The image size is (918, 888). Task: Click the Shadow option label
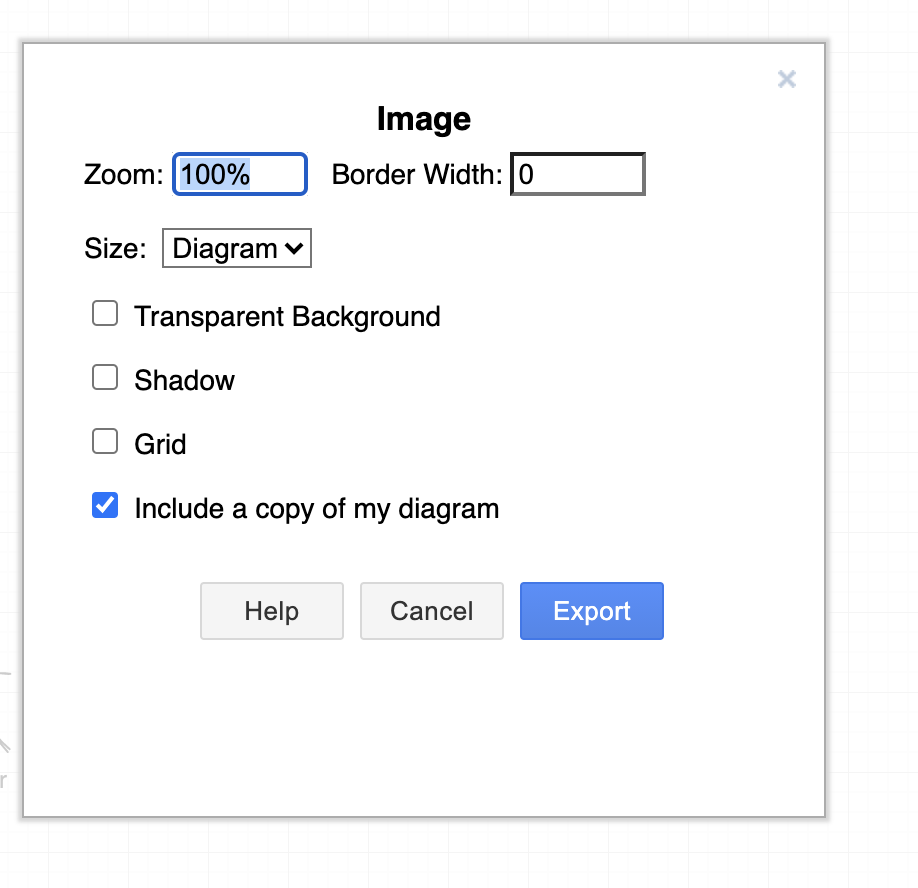184,379
